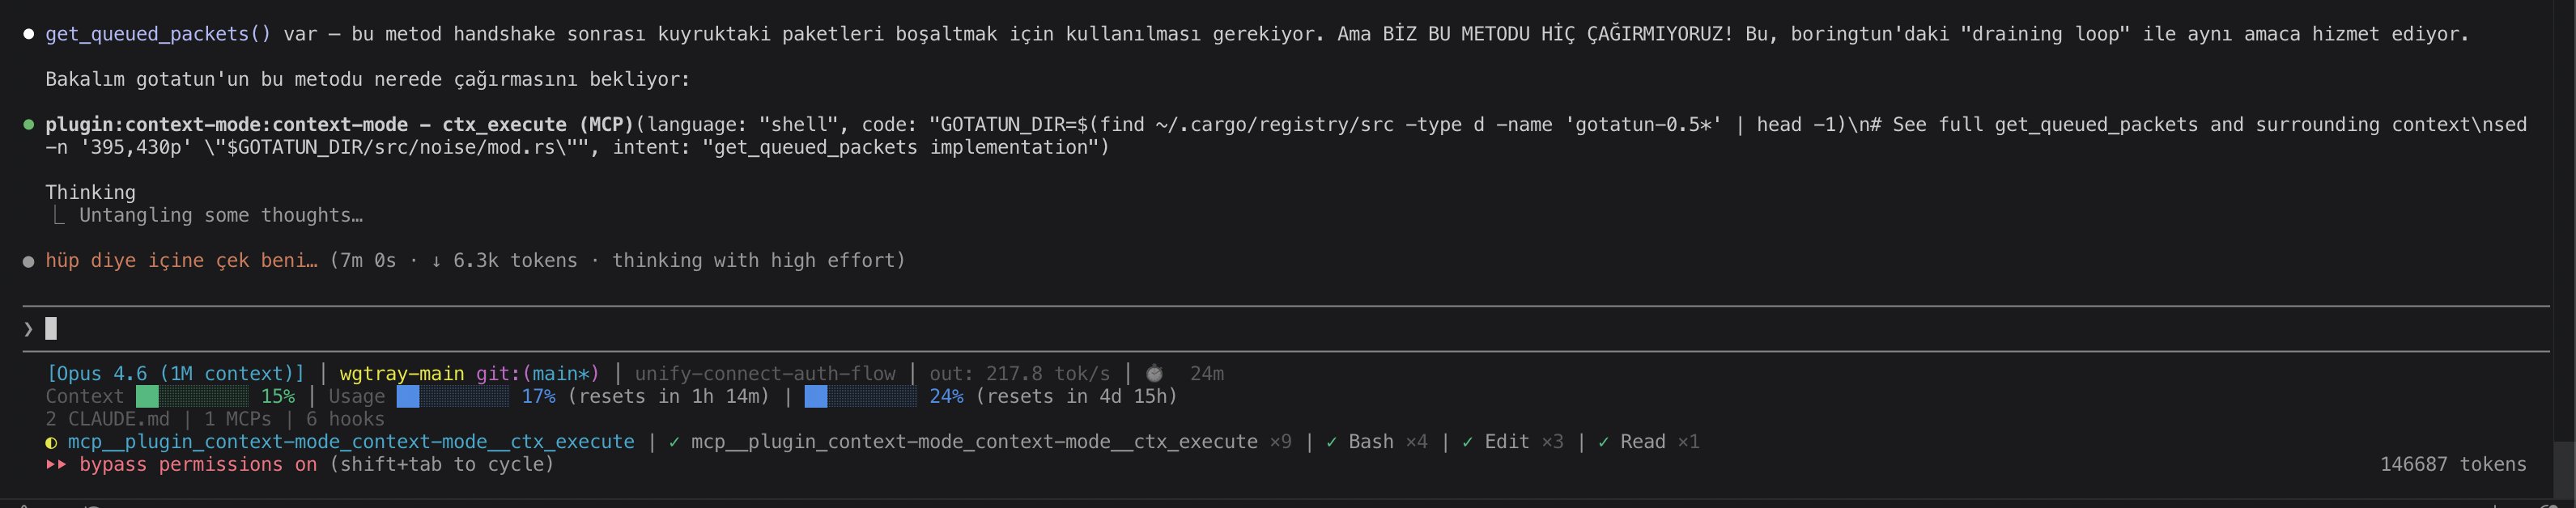The width and height of the screenshot is (2576, 508).
Task: Click the get_queued_packets() function name
Action: pyautogui.click(x=158, y=34)
